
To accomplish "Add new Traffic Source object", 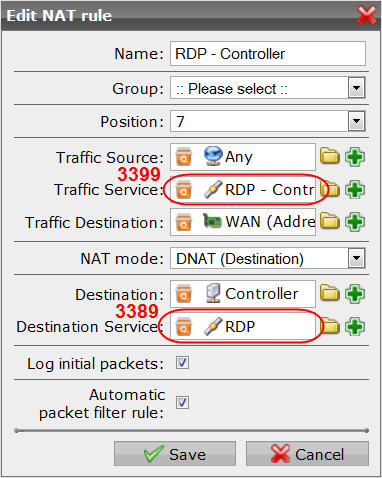I will [x=355, y=157].
